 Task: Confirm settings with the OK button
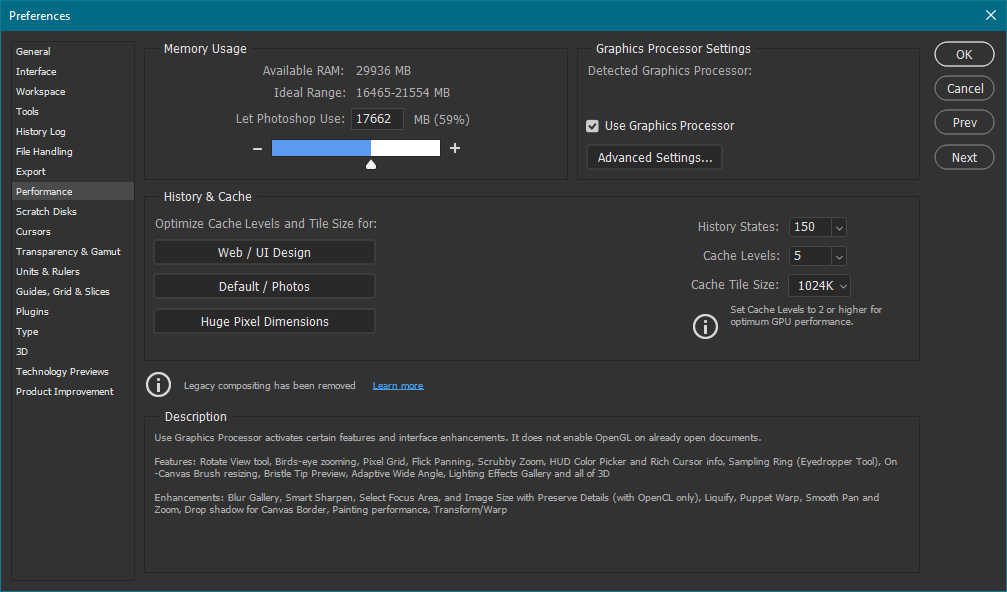click(963, 54)
